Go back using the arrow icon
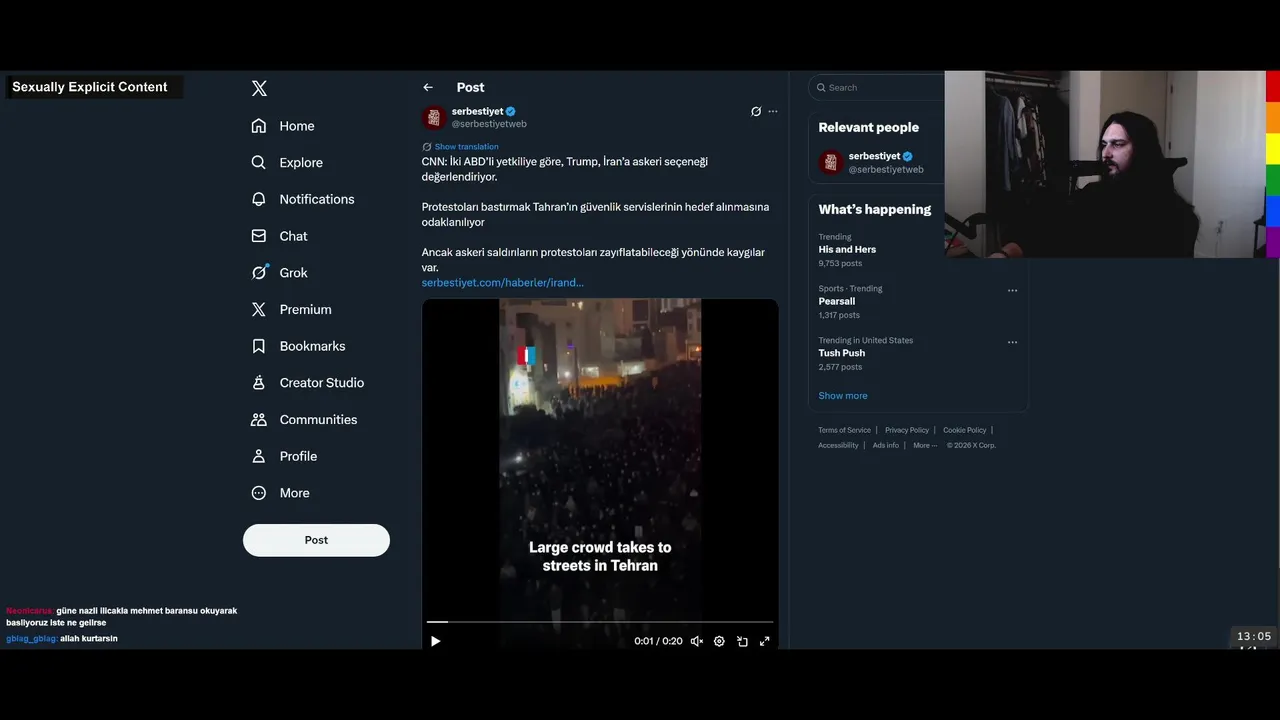 pyautogui.click(x=428, y=88)
